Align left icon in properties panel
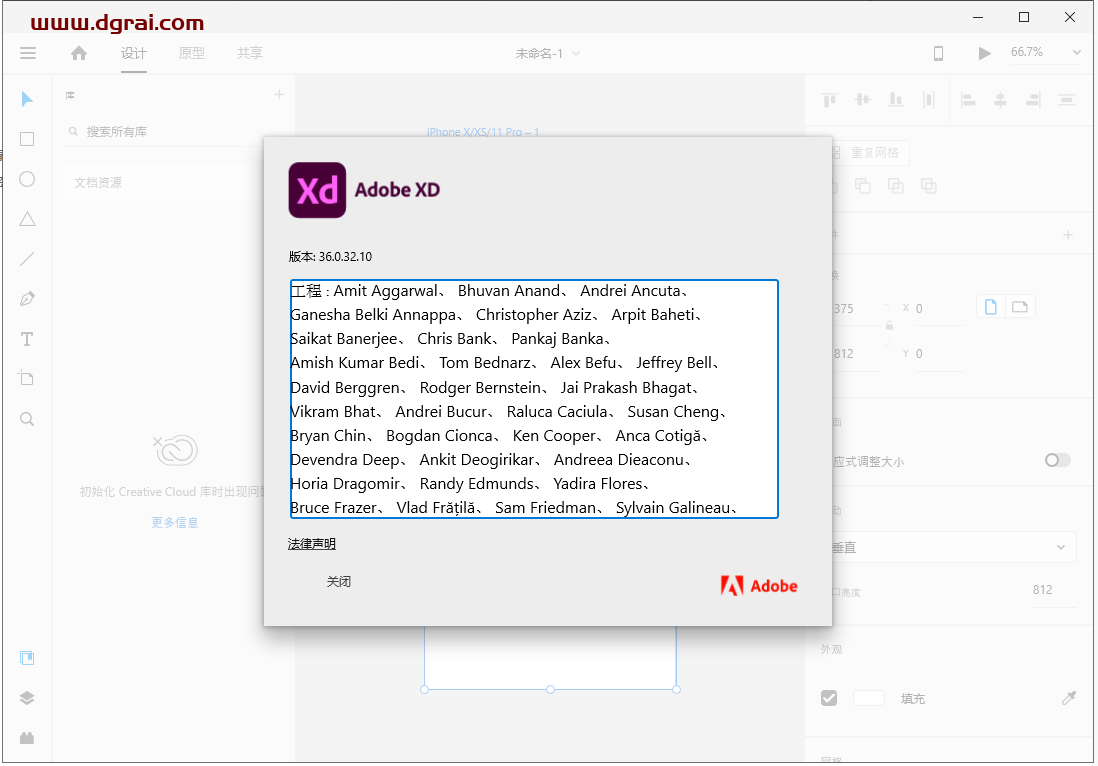 click(968, 100)
